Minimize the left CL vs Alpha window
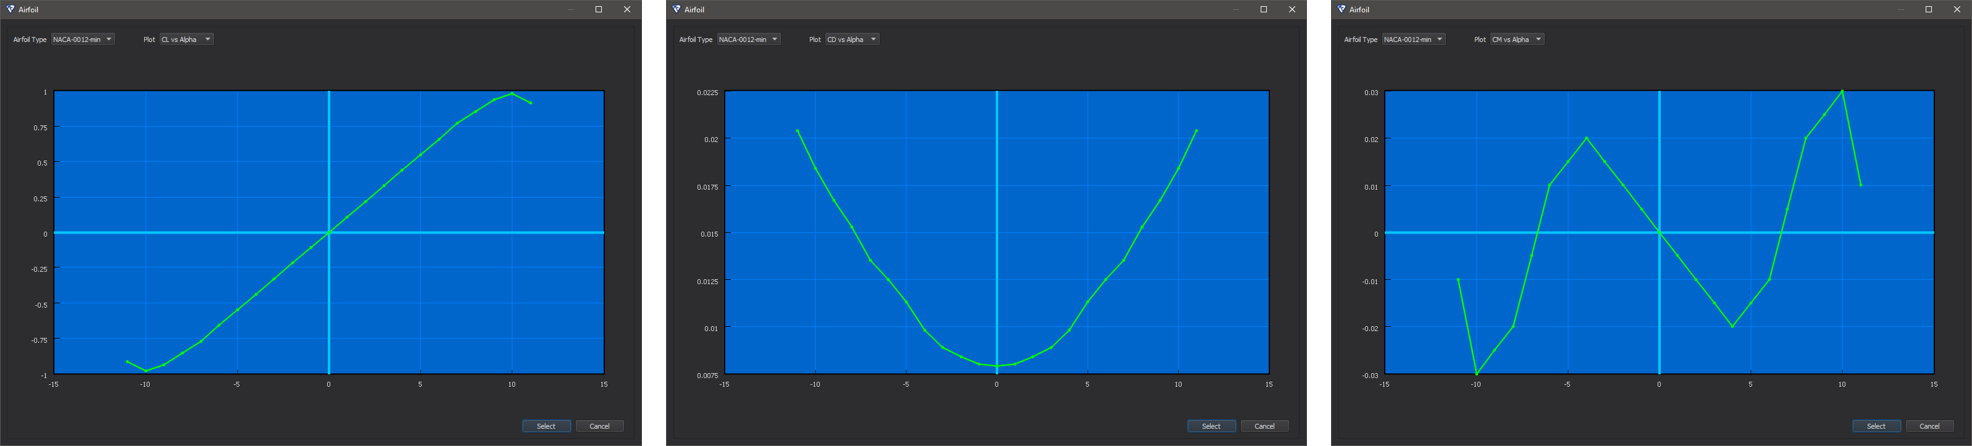 coord(571,9)
